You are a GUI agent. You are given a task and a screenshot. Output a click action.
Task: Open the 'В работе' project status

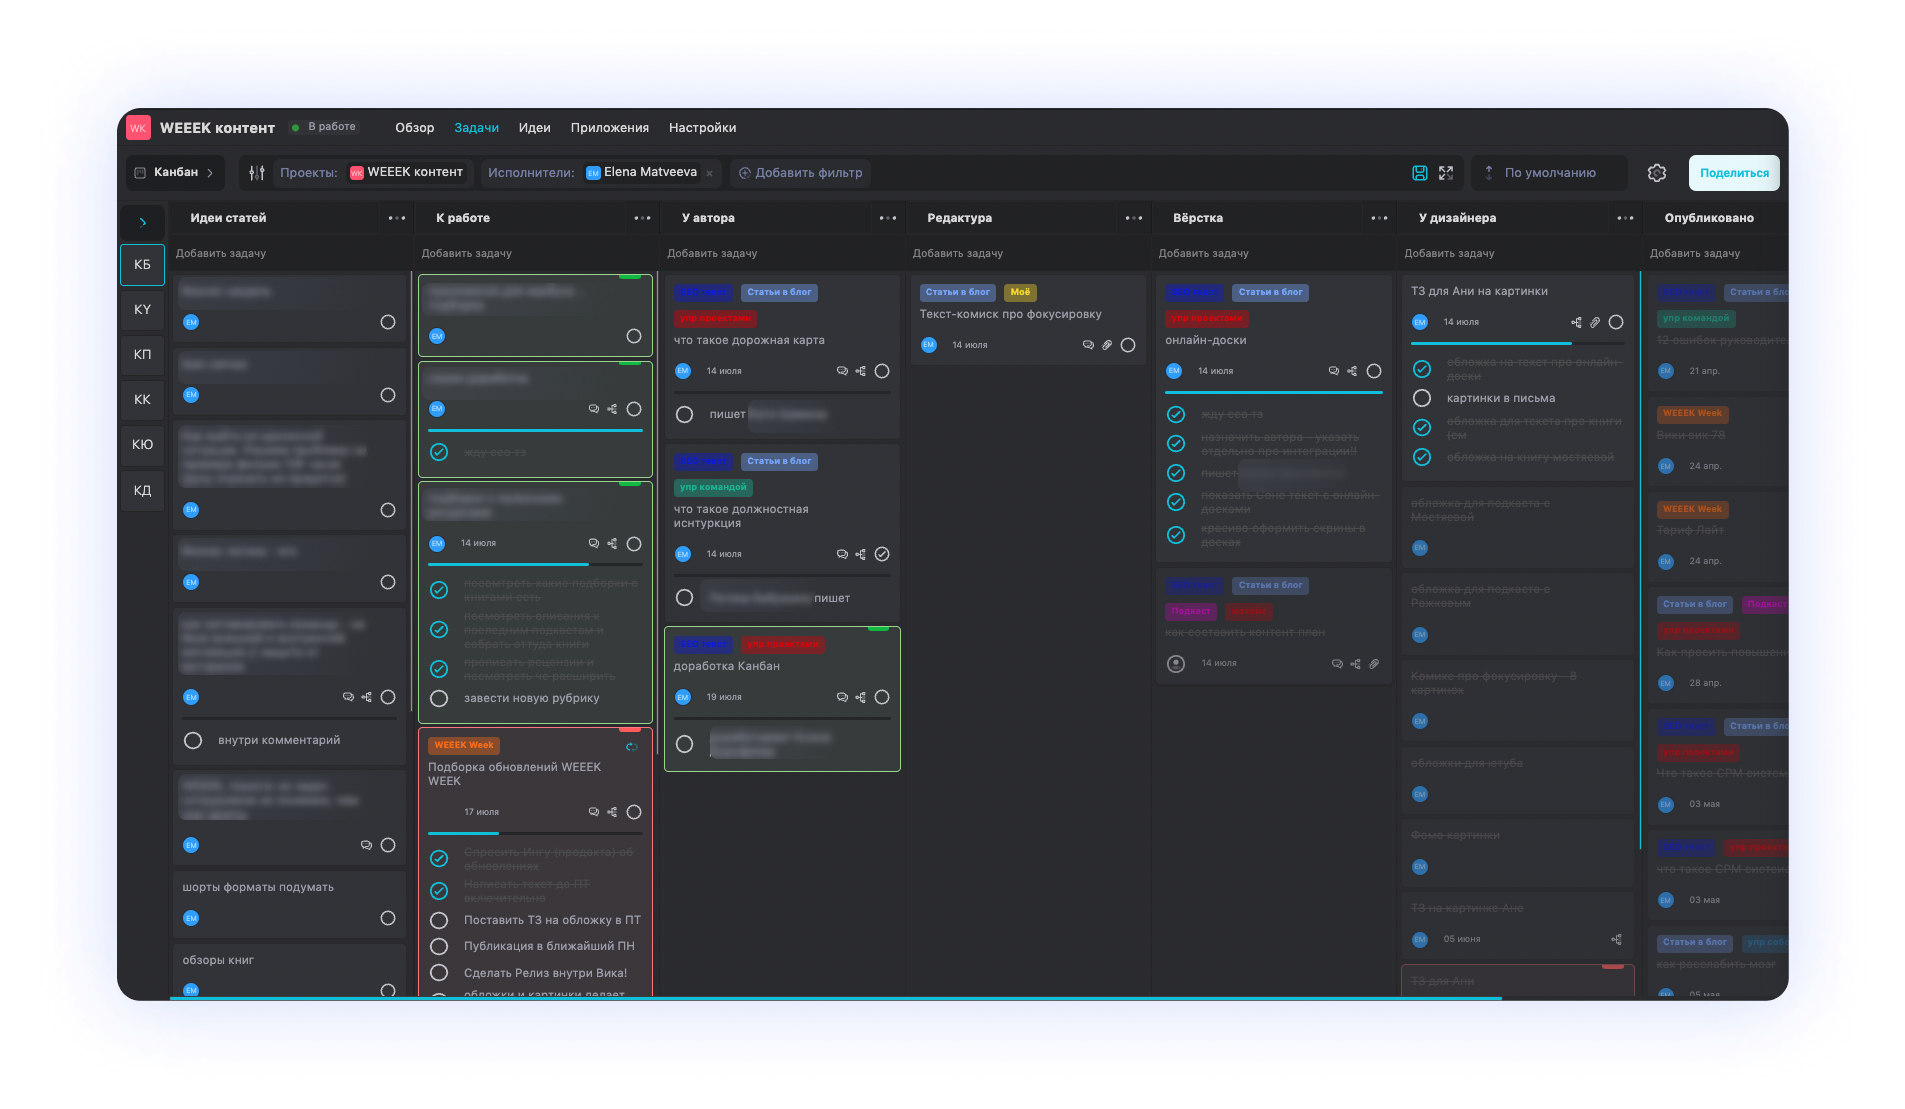324,127
